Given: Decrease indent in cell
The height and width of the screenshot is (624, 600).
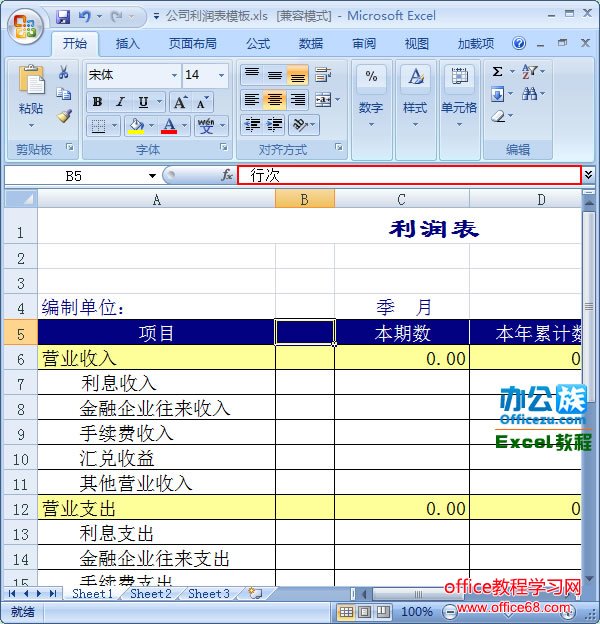Looking at the screenshot, I should pos(251,125).
